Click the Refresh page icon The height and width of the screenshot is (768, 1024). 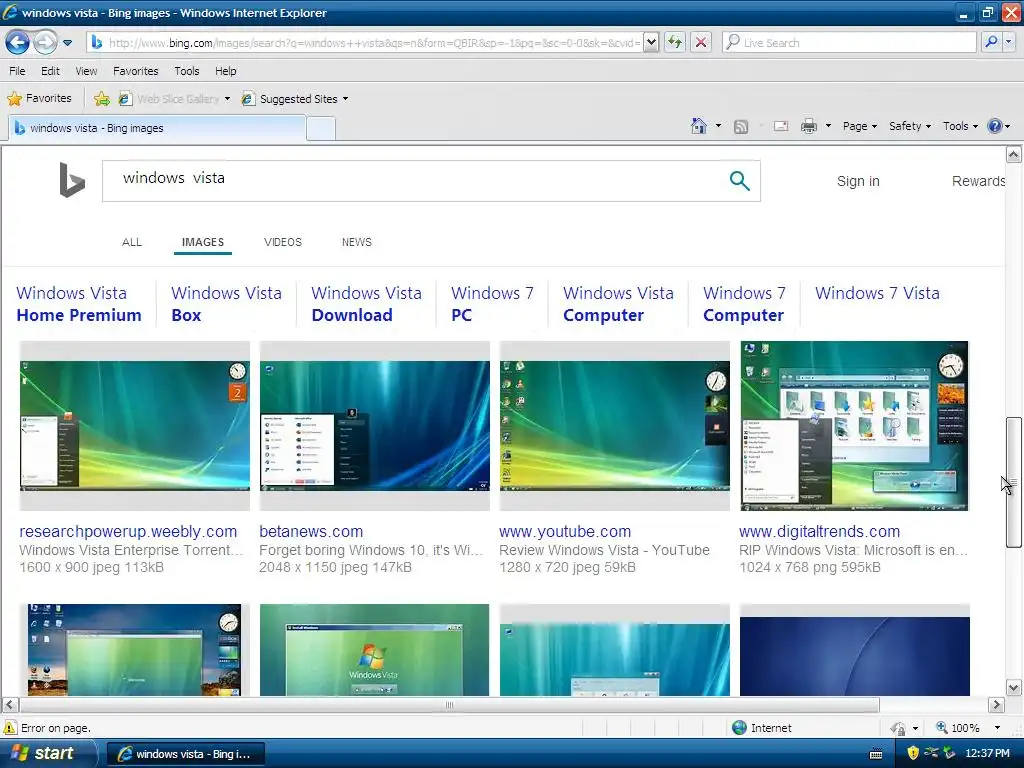point(675,42)
